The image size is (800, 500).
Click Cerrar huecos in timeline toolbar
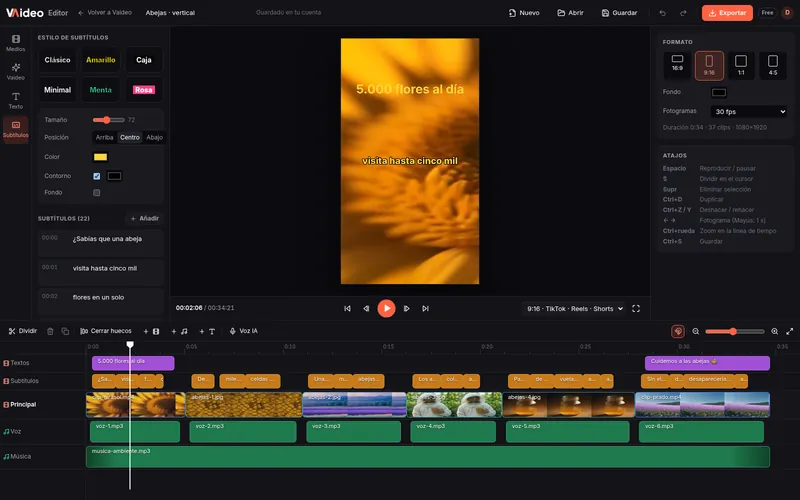(106, 331)
